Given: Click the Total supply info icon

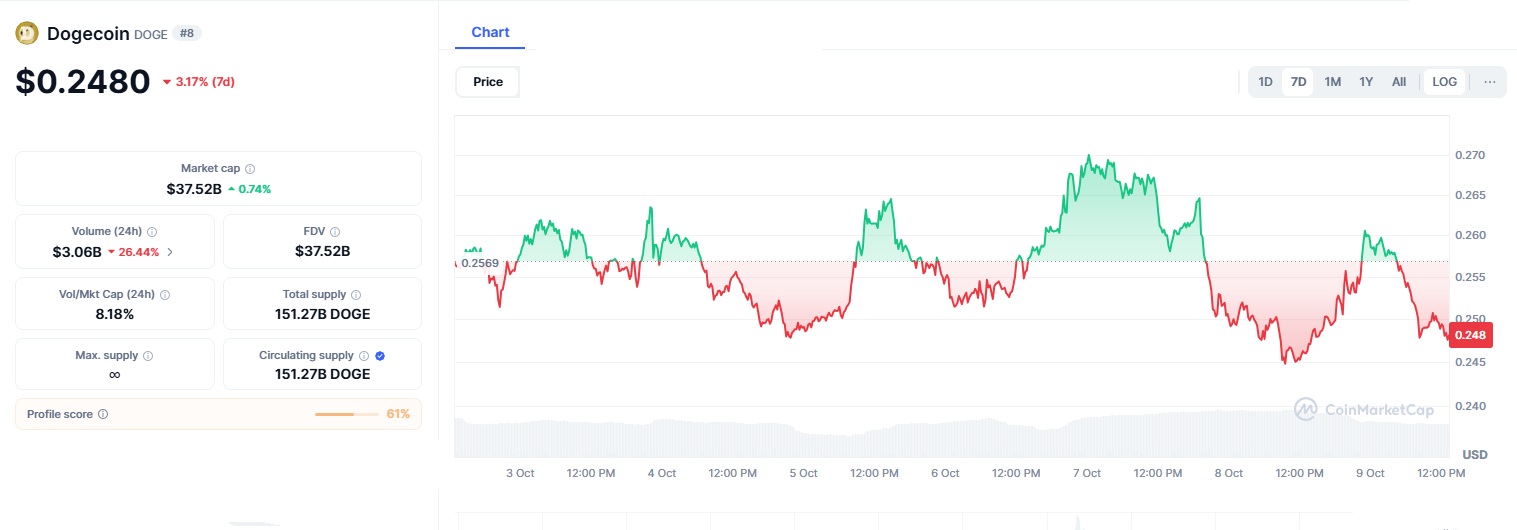Looking at the screenshot, I should [356, 295].
